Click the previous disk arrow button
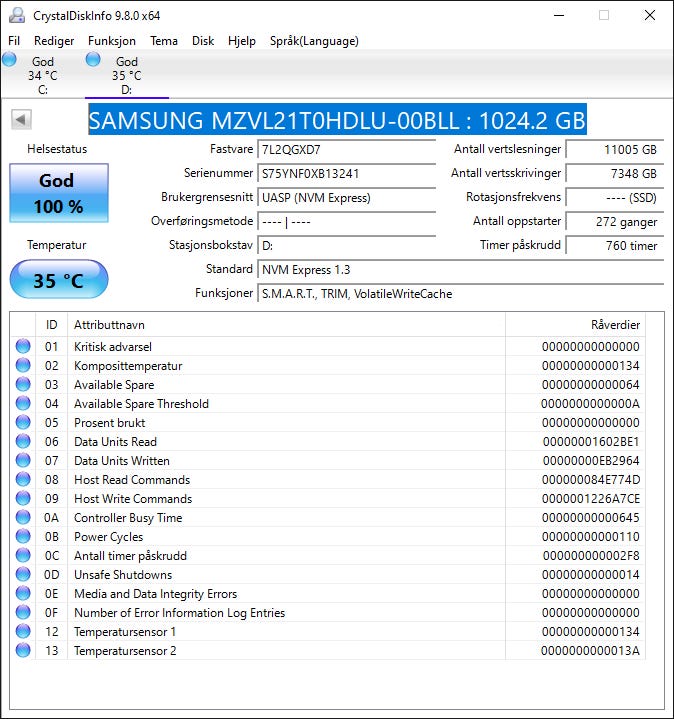 [x=21, y=120]
